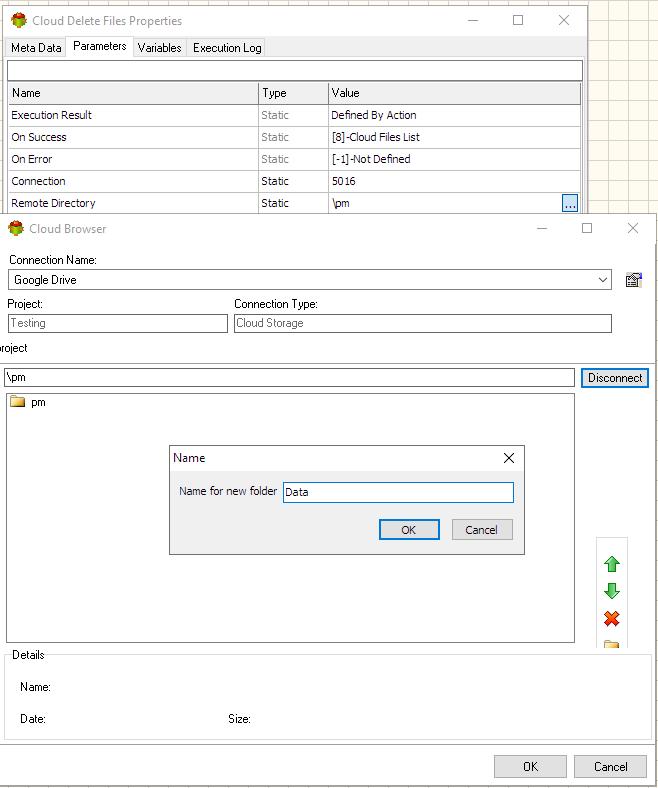Click the empty filter box above the parameters table
This screenshot has width=658, height=788.
(295, 70)
